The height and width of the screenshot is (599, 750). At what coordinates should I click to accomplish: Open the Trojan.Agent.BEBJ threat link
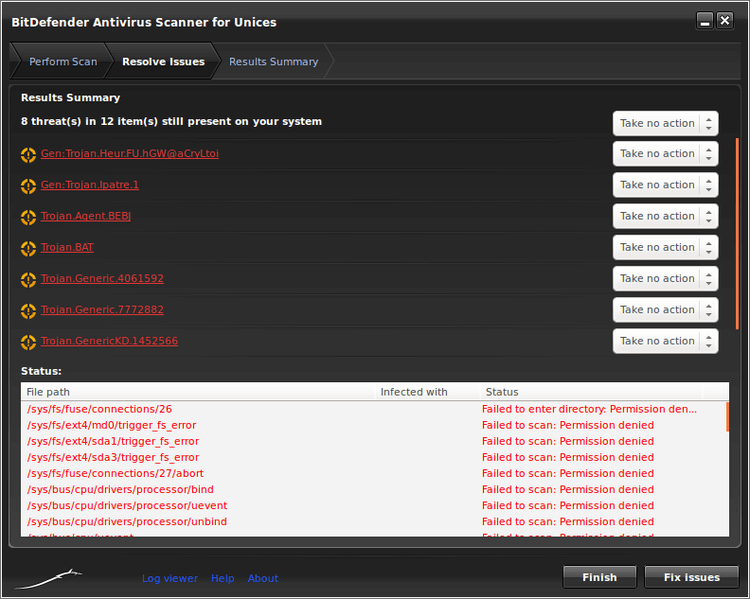pyautogui.click(x=86, y=216)
